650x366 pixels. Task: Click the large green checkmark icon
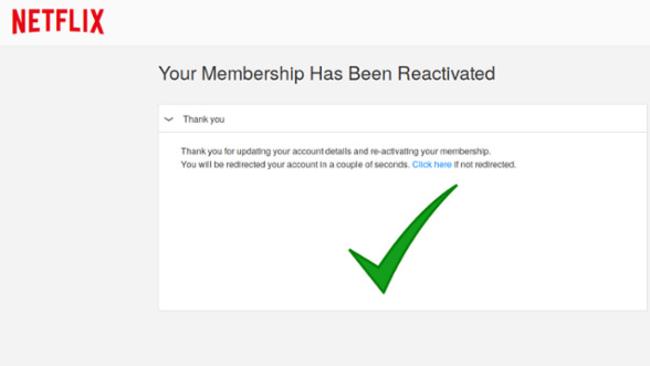click(403, 239)
